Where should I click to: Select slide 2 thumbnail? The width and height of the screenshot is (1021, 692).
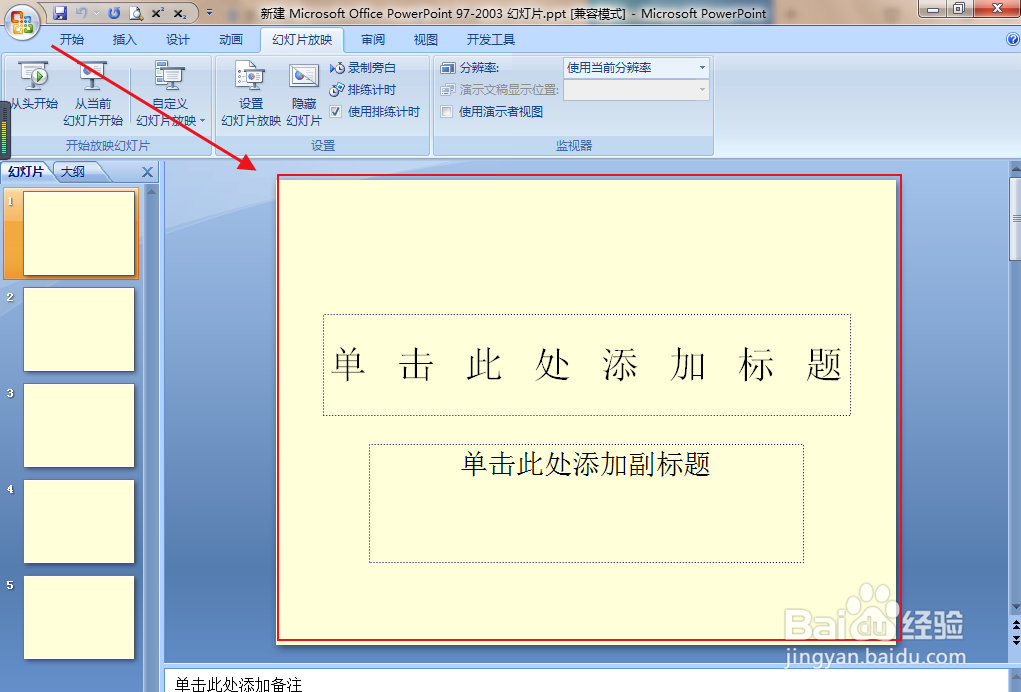79,329
